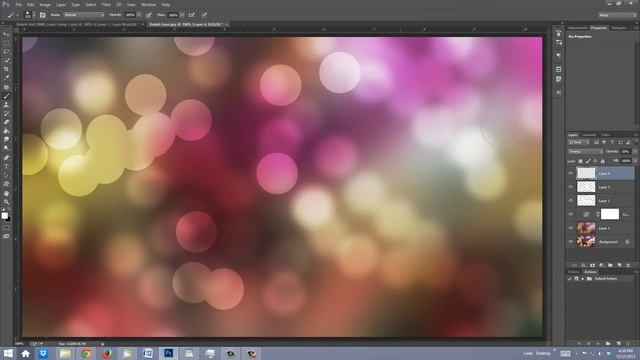Open the collapsed Character panel icon

pyautogui.click(x=558, y=93)
